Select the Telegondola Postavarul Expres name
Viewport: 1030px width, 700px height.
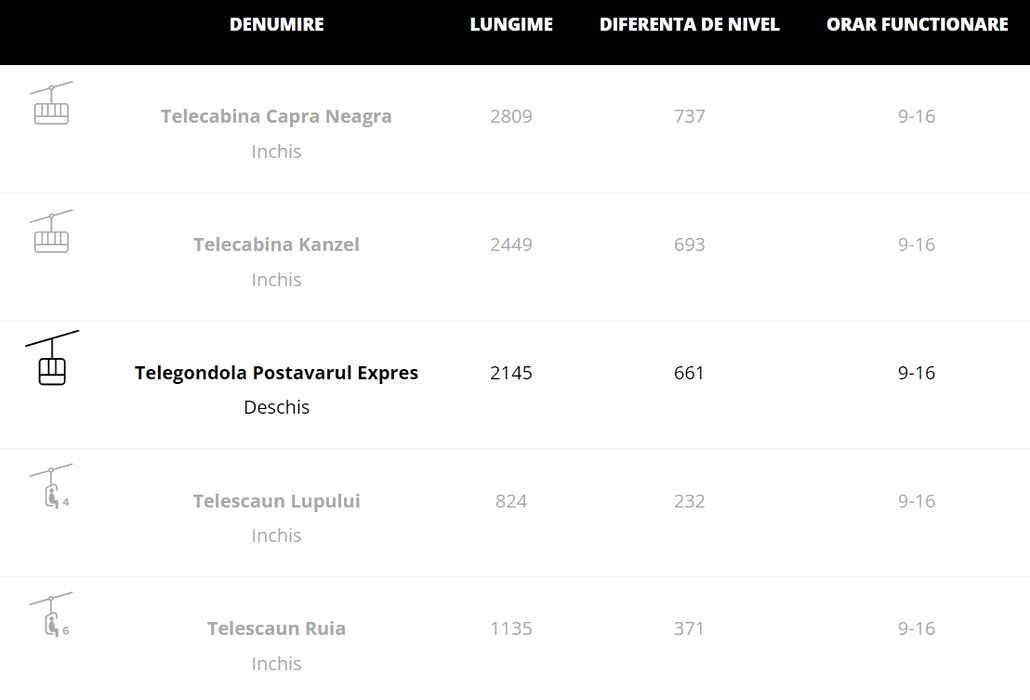click(276, 372)
